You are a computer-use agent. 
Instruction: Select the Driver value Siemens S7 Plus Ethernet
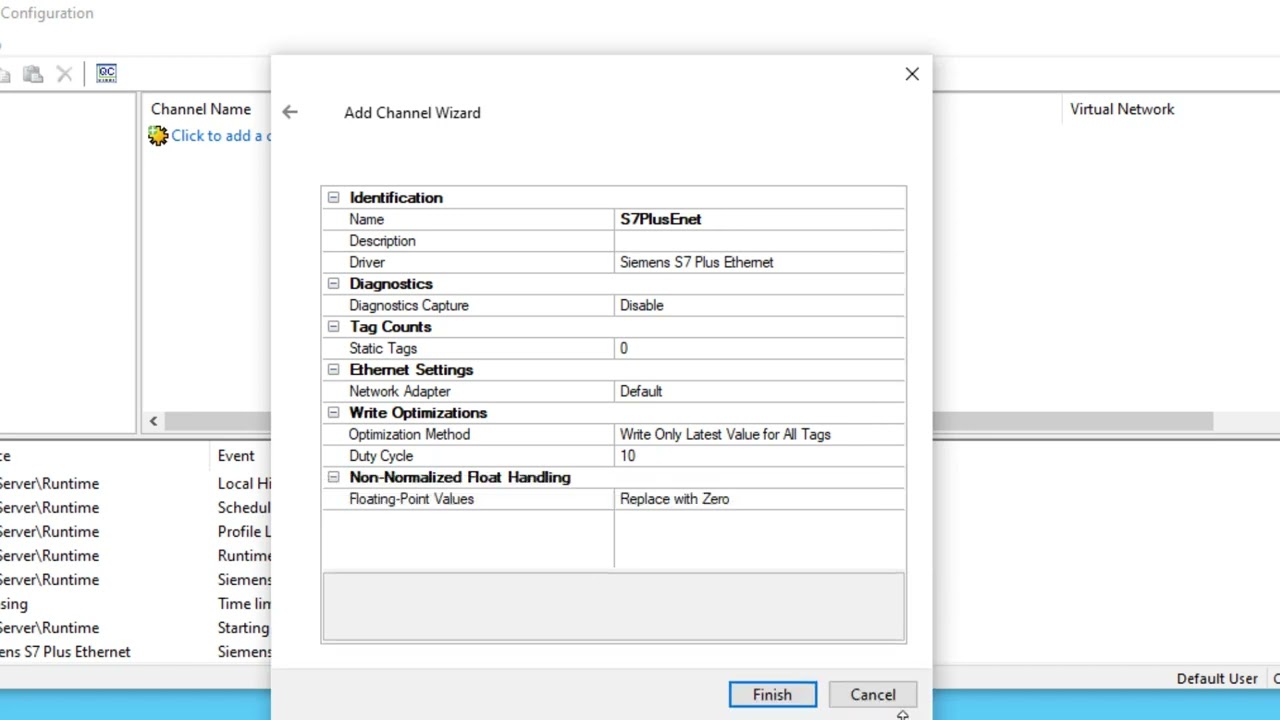[760, 263]
